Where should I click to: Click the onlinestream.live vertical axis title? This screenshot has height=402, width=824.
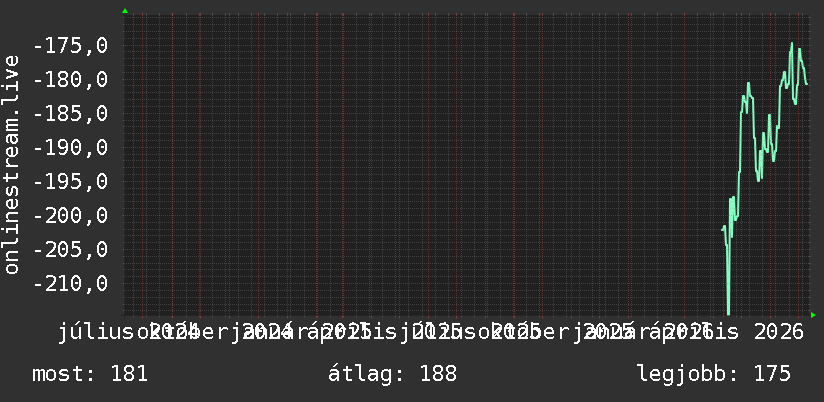(11, 164)
